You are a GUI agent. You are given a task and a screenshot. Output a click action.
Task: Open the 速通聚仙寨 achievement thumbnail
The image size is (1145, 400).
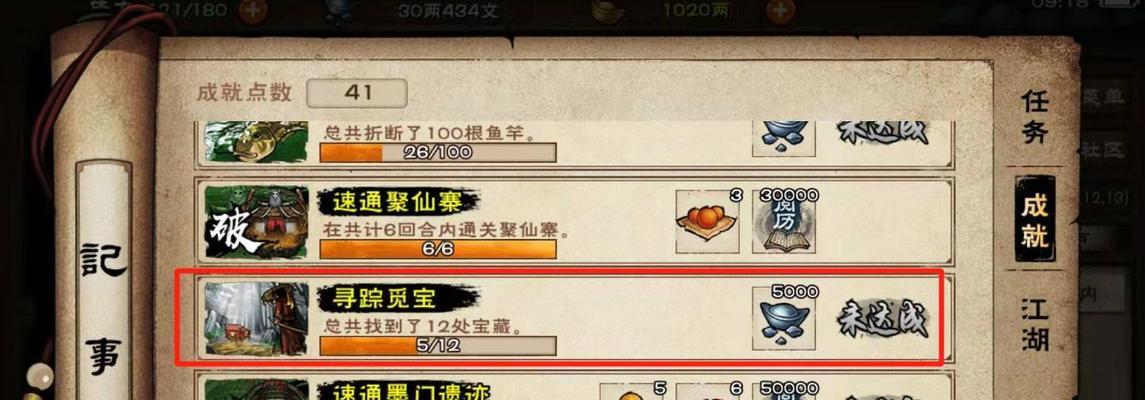click(x=256, y=222)
